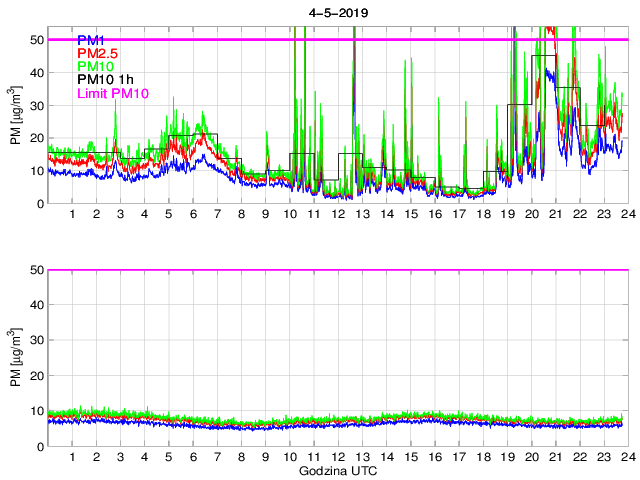Click the magenta limit line in lower chart
The image size is (640, 480).
coord(336,270)
